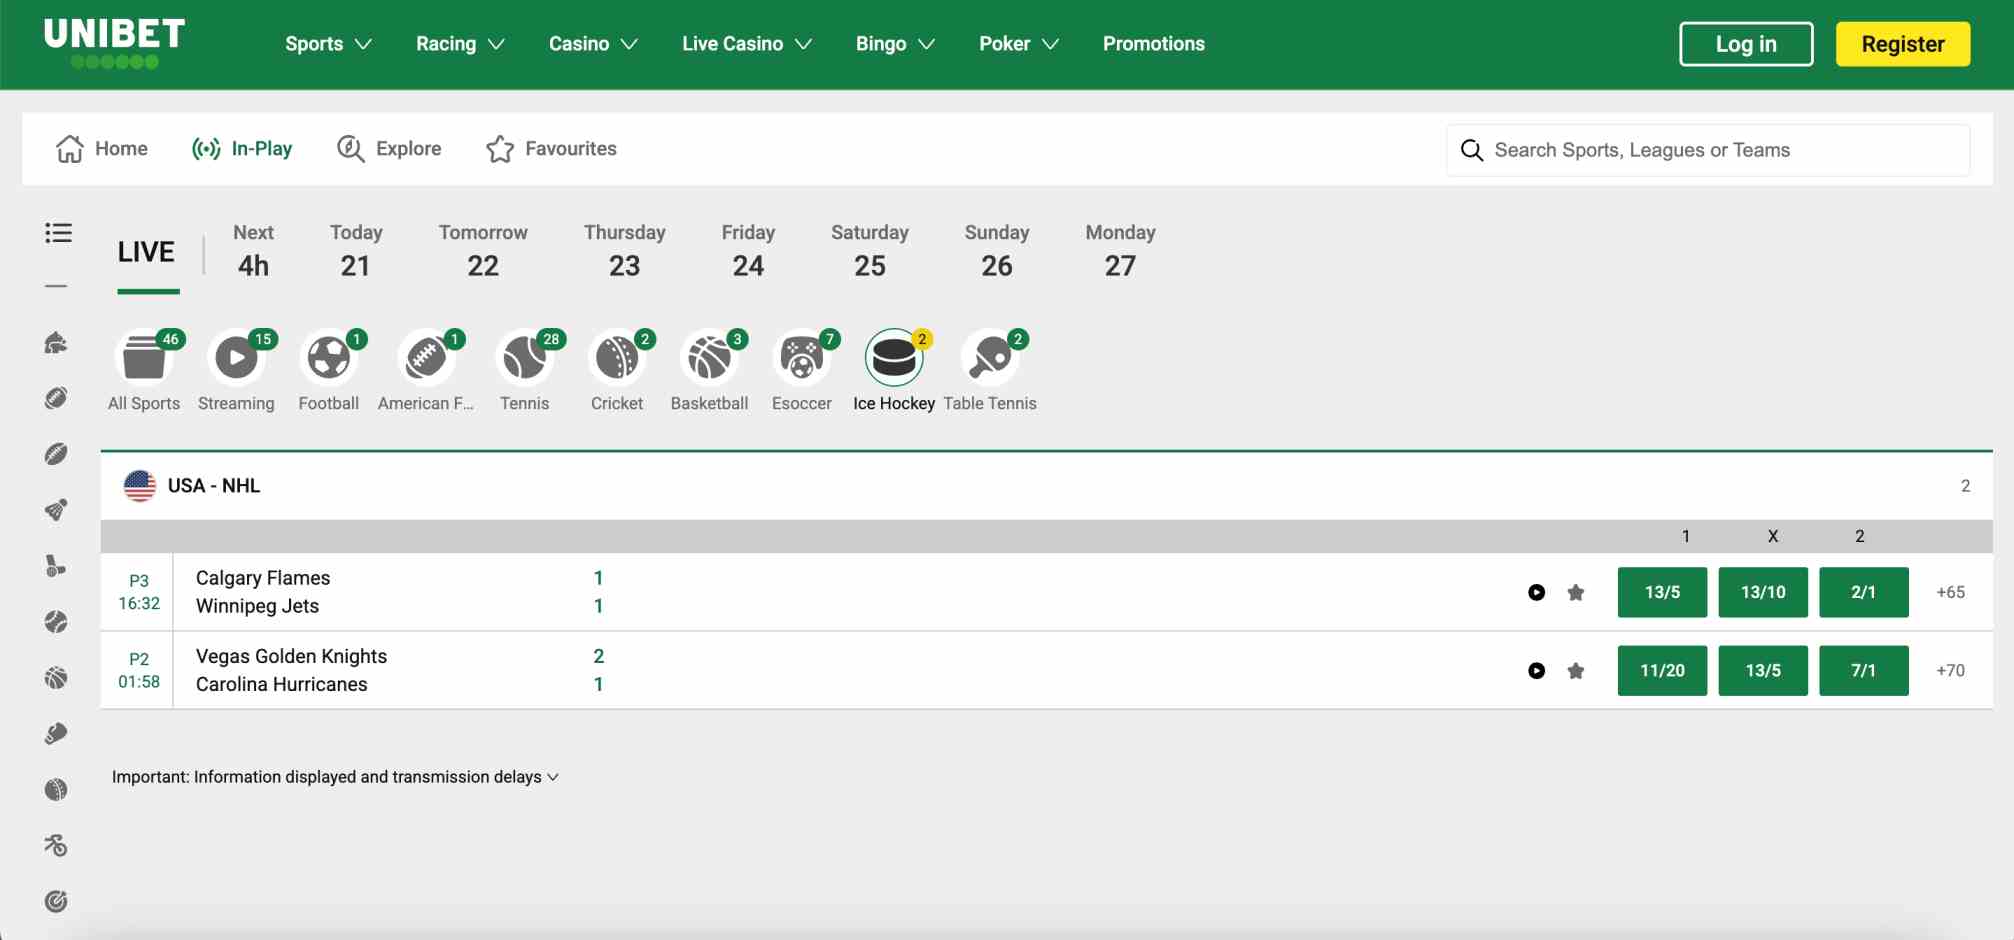Image resolution: width=2014 pixels, height=940 pixels.
Task: Select the Tennis sport icon
Action: pyautogui.click(x=524, y=357)
